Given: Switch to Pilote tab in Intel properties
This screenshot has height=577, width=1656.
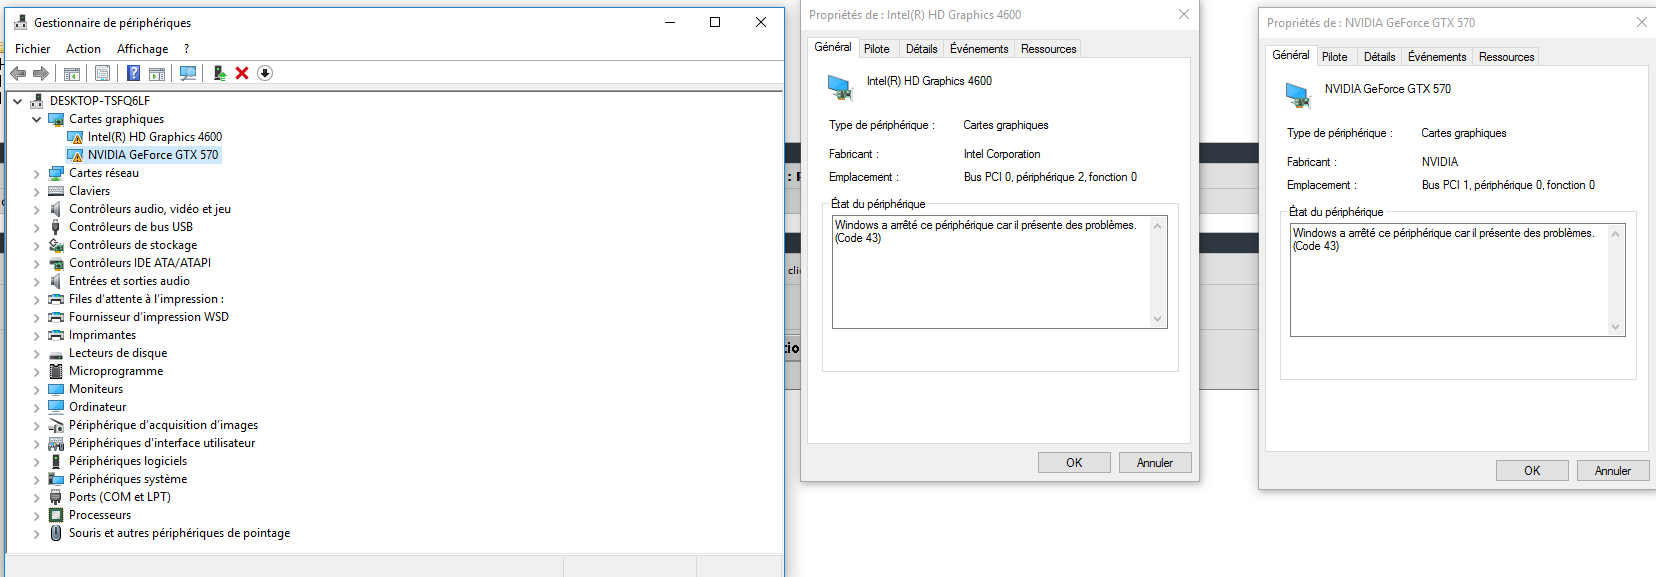Looking at the screenshot, I should (x=877, y=49).
